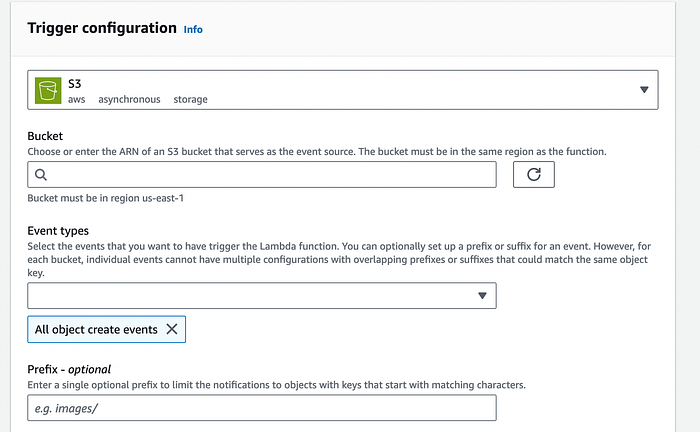700x432 pixels.
Task: Open the trigger source dropdown arrow
Action: 644,89
